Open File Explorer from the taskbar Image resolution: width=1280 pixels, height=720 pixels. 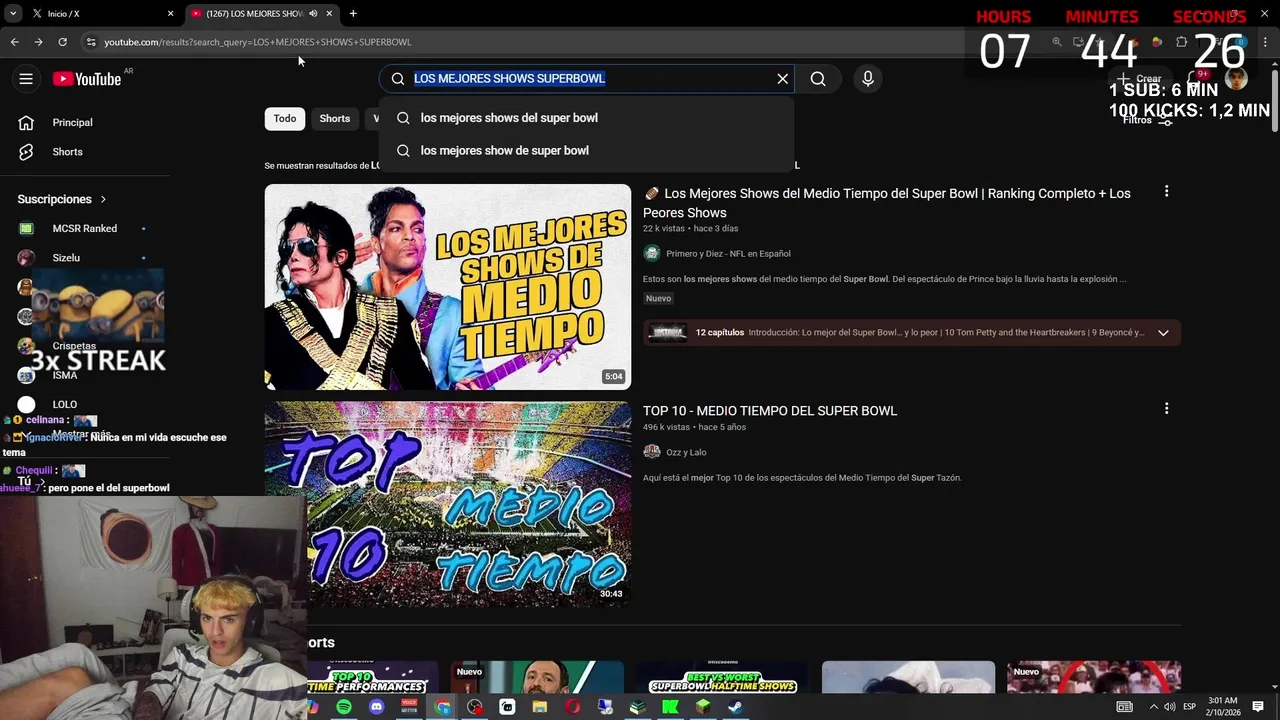540,707
